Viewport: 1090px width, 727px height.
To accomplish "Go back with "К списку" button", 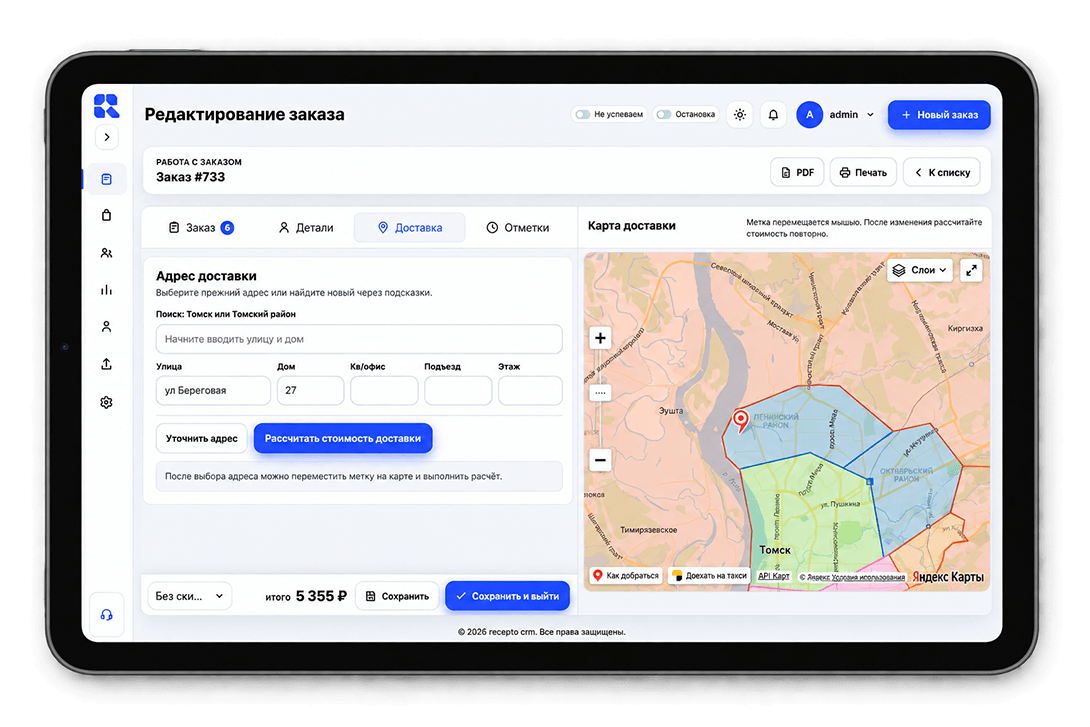I will point(942,172).
